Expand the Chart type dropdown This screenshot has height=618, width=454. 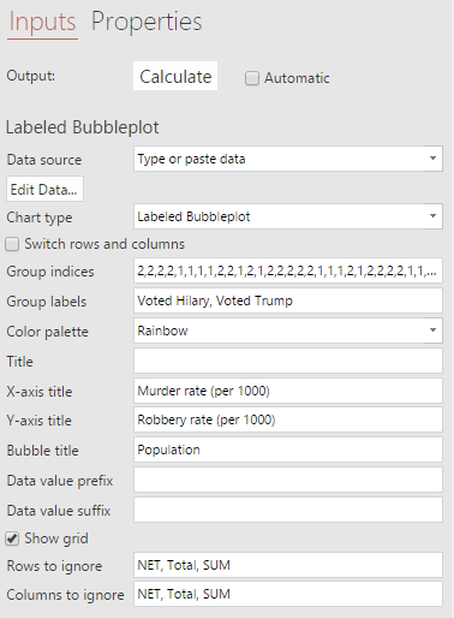(x=288, y=216)
